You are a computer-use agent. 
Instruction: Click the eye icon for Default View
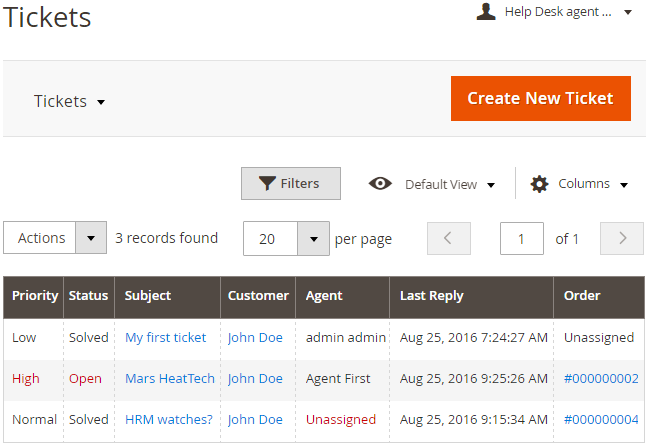(380, 183)
